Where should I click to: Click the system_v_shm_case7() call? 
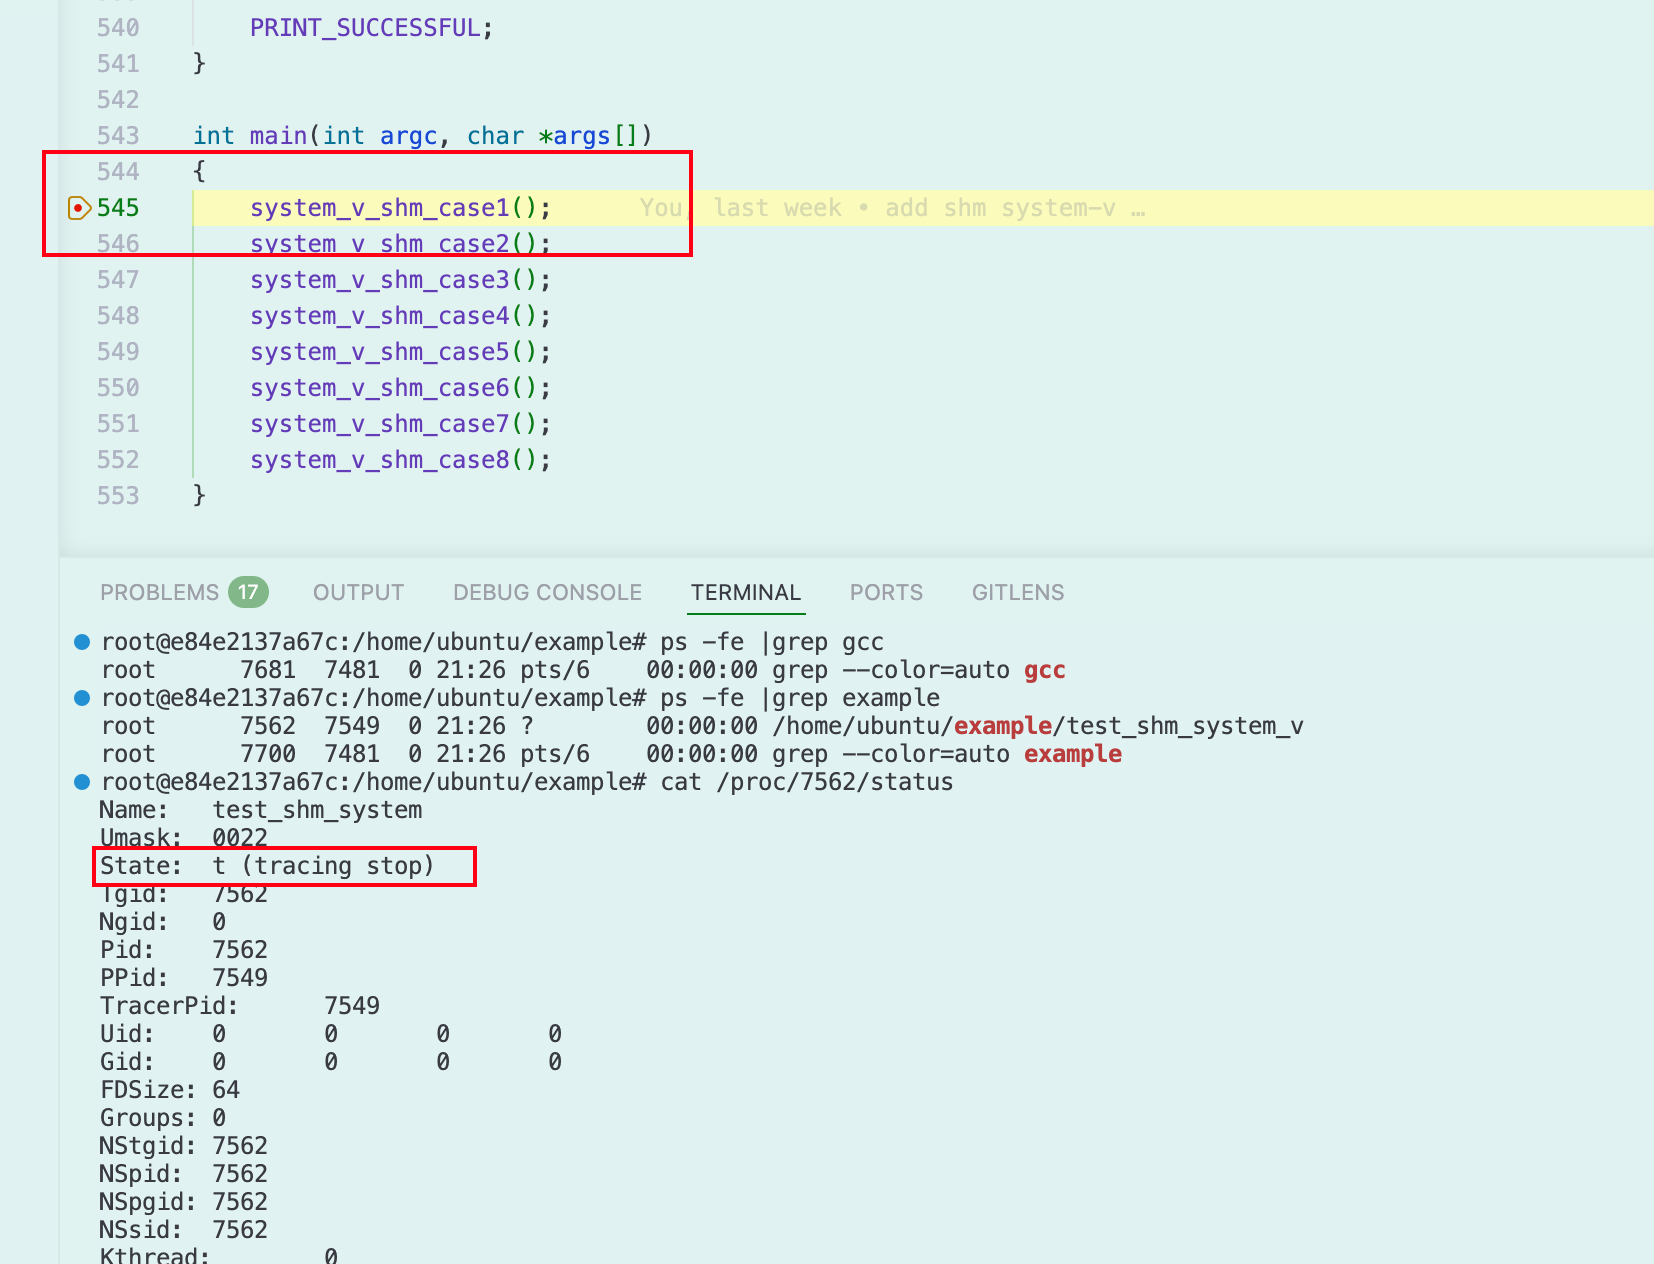[x=400, y=424]
